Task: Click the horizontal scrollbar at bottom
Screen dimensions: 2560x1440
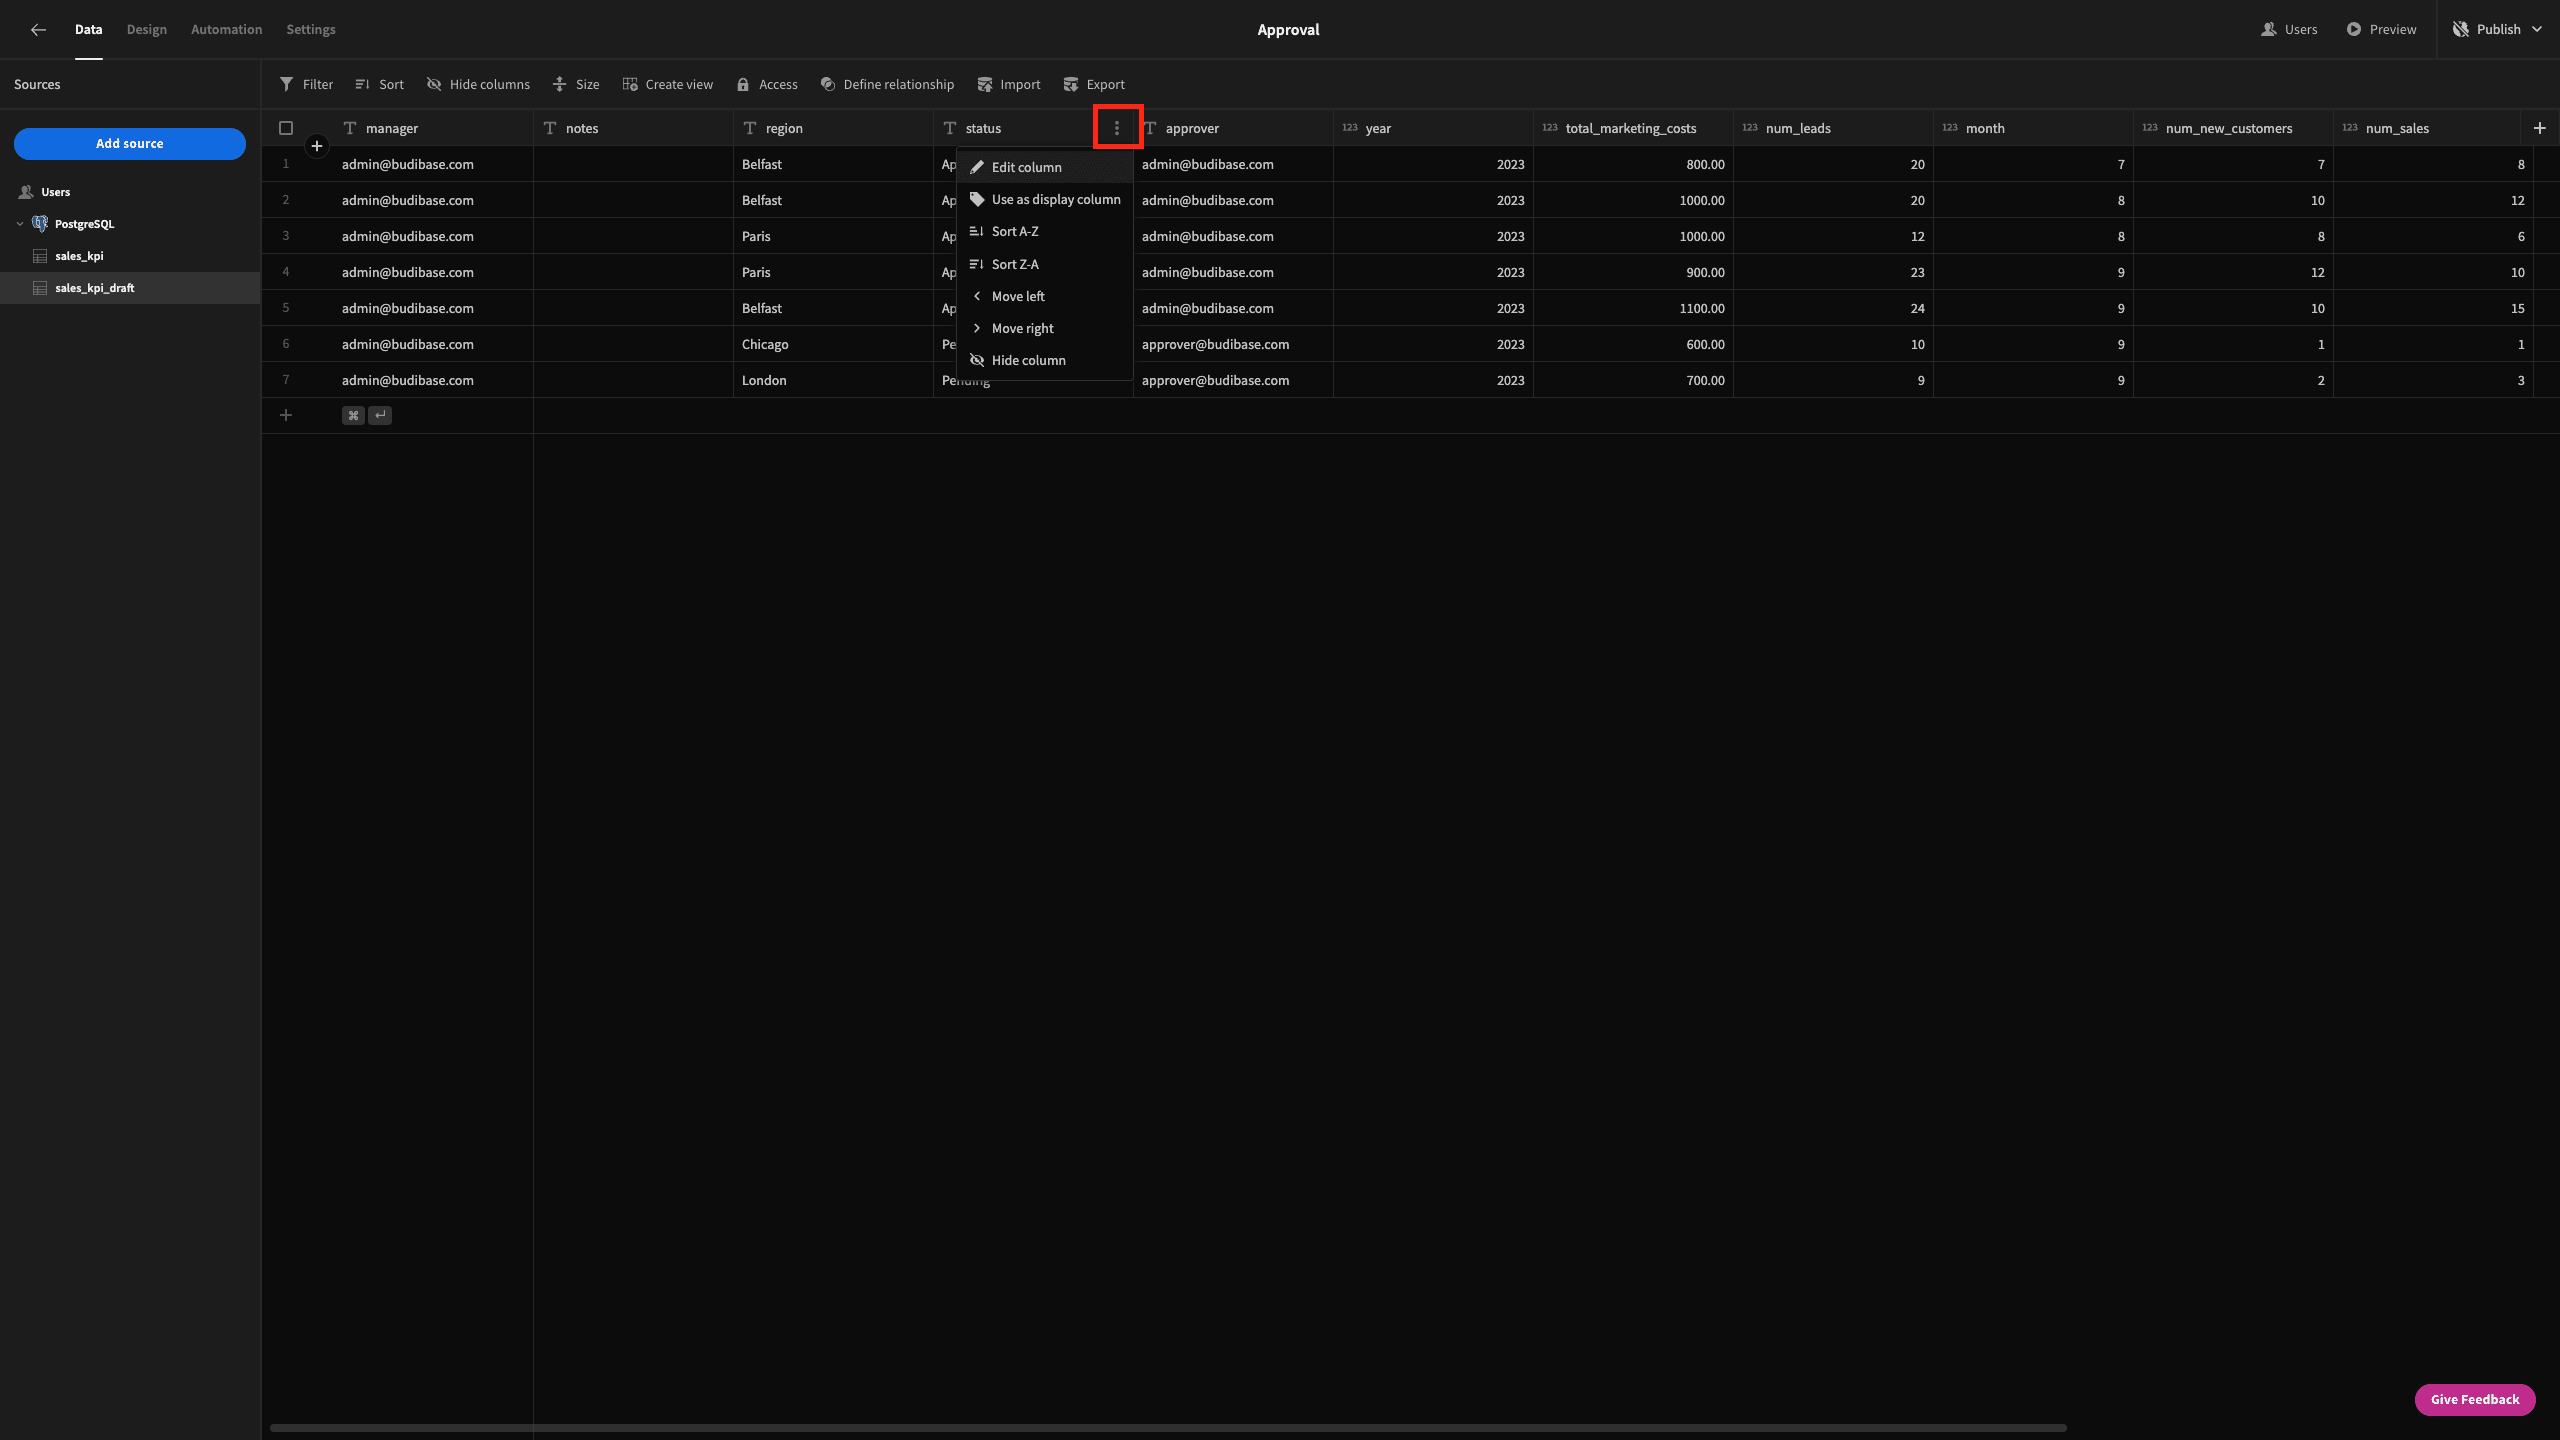Action: [x=1168, y=1428]
